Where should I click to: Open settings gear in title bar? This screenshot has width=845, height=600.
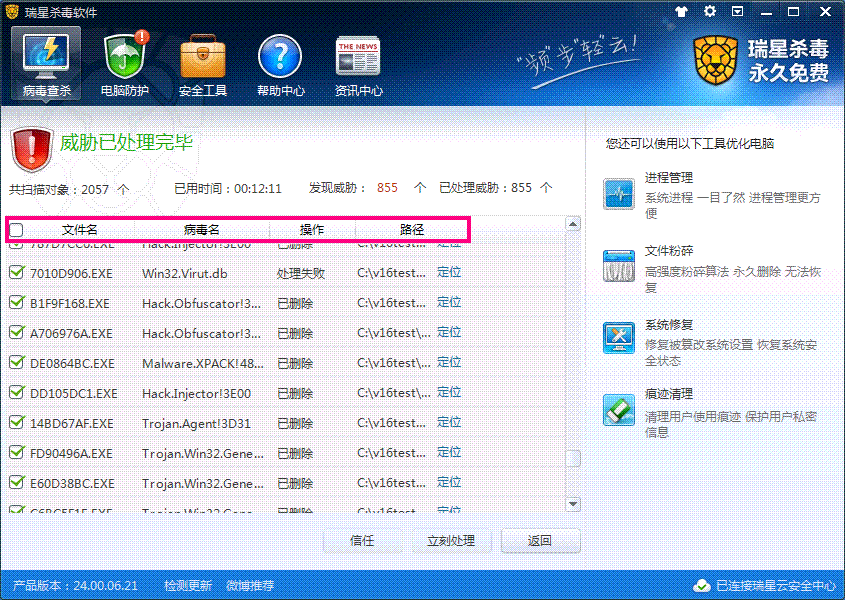point(710,11)
